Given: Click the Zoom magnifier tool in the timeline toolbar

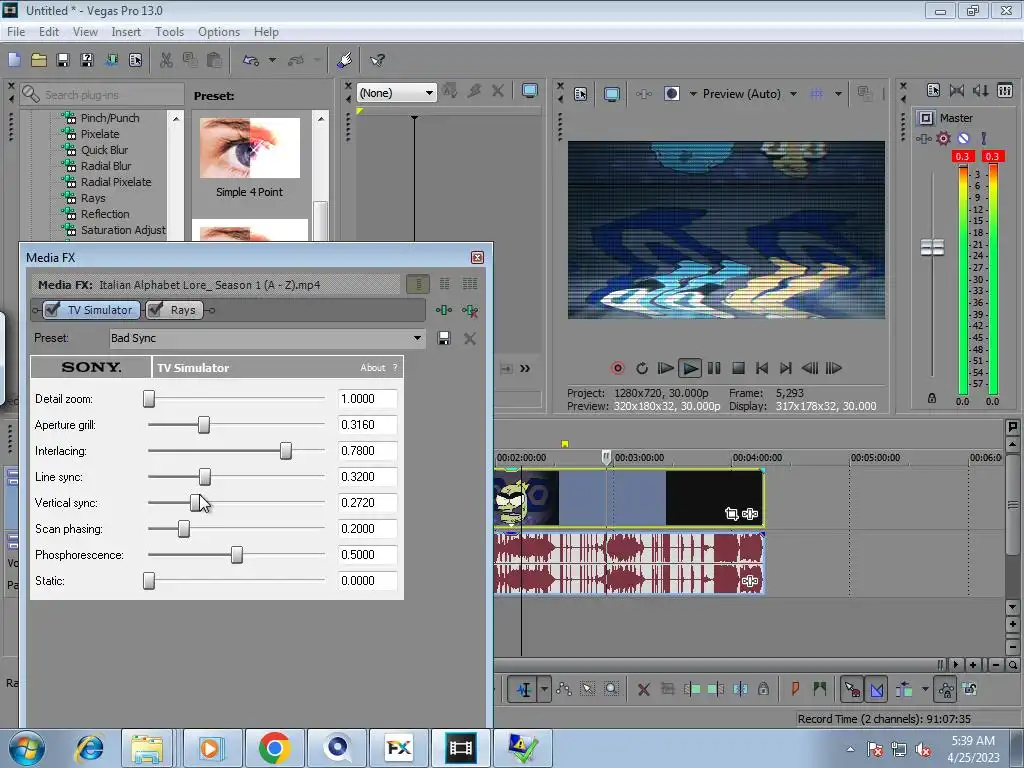Looking at the screenshot, I should click(611, 689).
